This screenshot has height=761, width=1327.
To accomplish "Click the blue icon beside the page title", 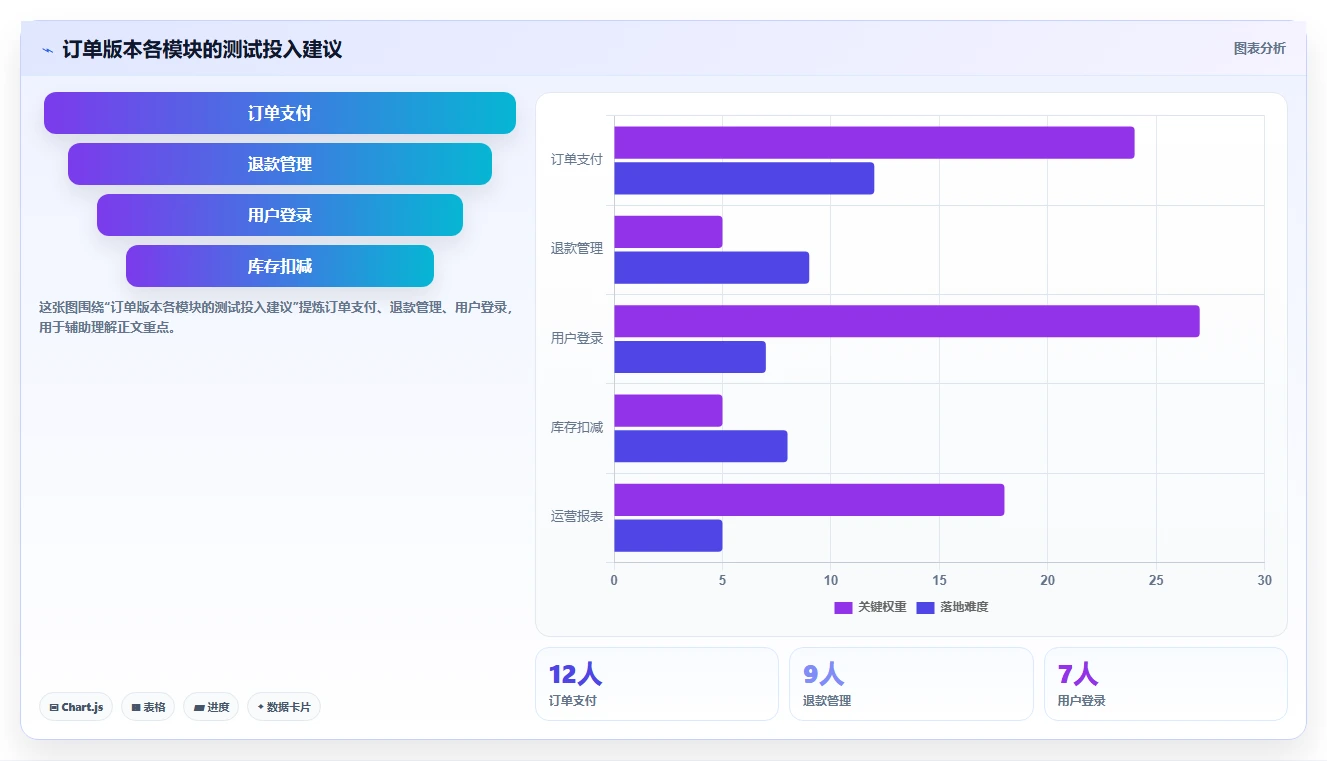I will (x=47, y=50).
